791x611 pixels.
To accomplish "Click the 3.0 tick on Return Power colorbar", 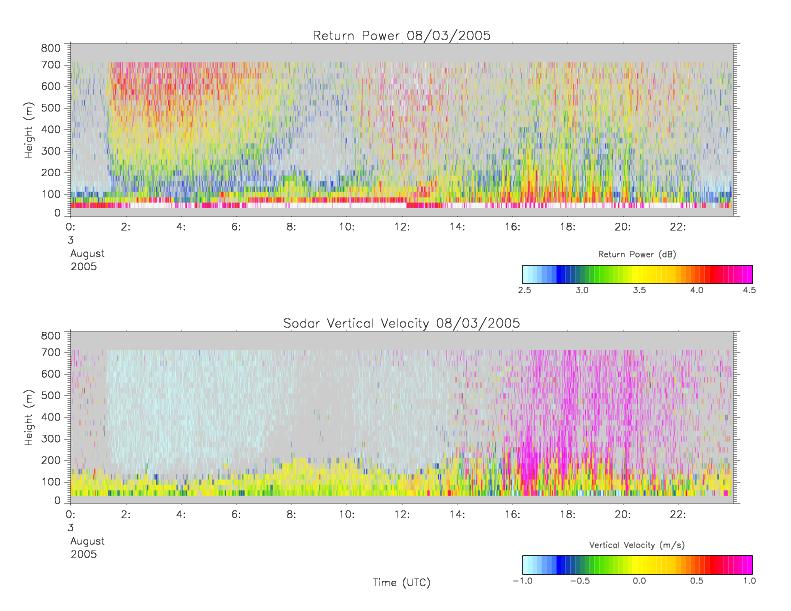I will (x=582, y=290).
